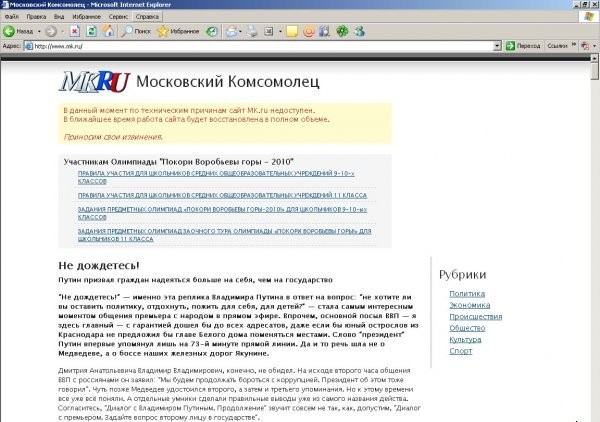Screen dimensions: 600x422
Task: Refresh the page with green arrows icon
Action: tap(91, 31)
